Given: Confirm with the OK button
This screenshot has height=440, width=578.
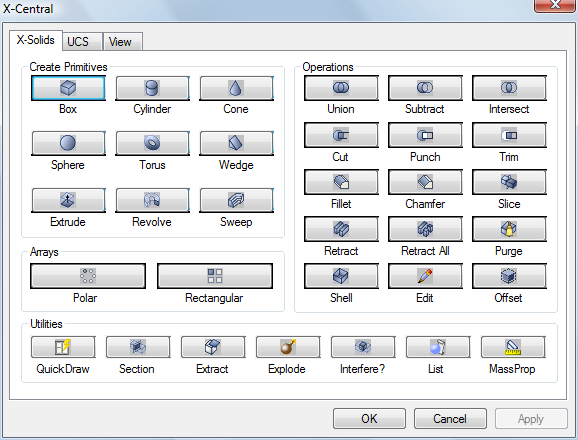Looking at the screenshot, I should 369,419.
